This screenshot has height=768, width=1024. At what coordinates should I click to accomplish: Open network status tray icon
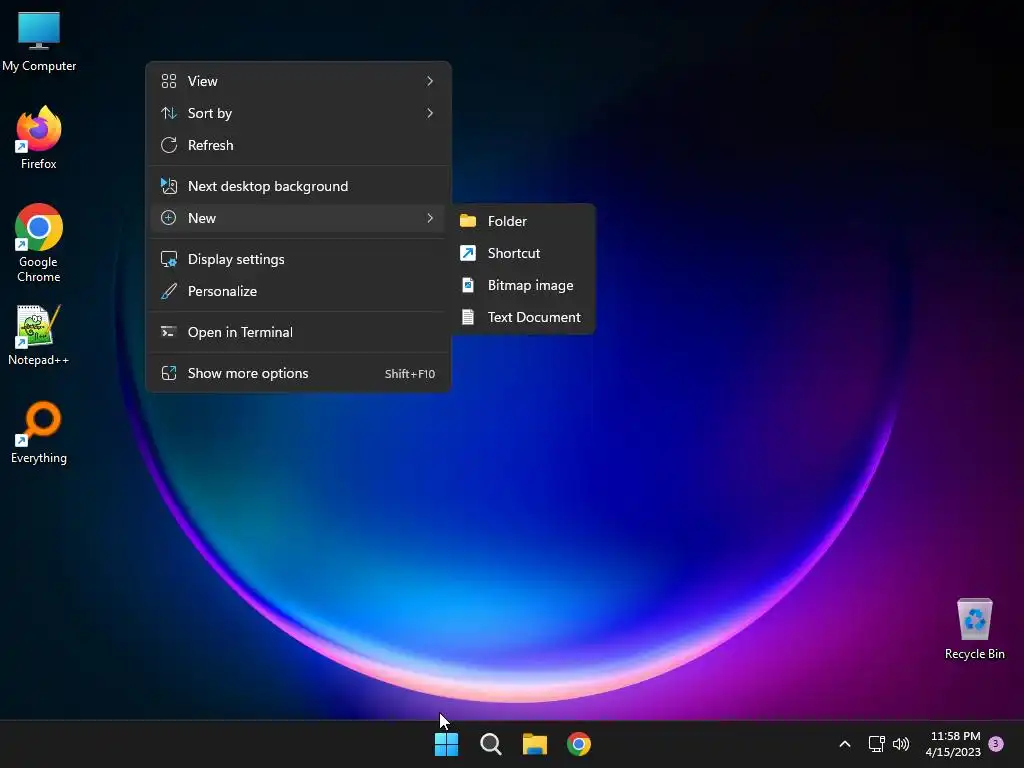[876, 744]
